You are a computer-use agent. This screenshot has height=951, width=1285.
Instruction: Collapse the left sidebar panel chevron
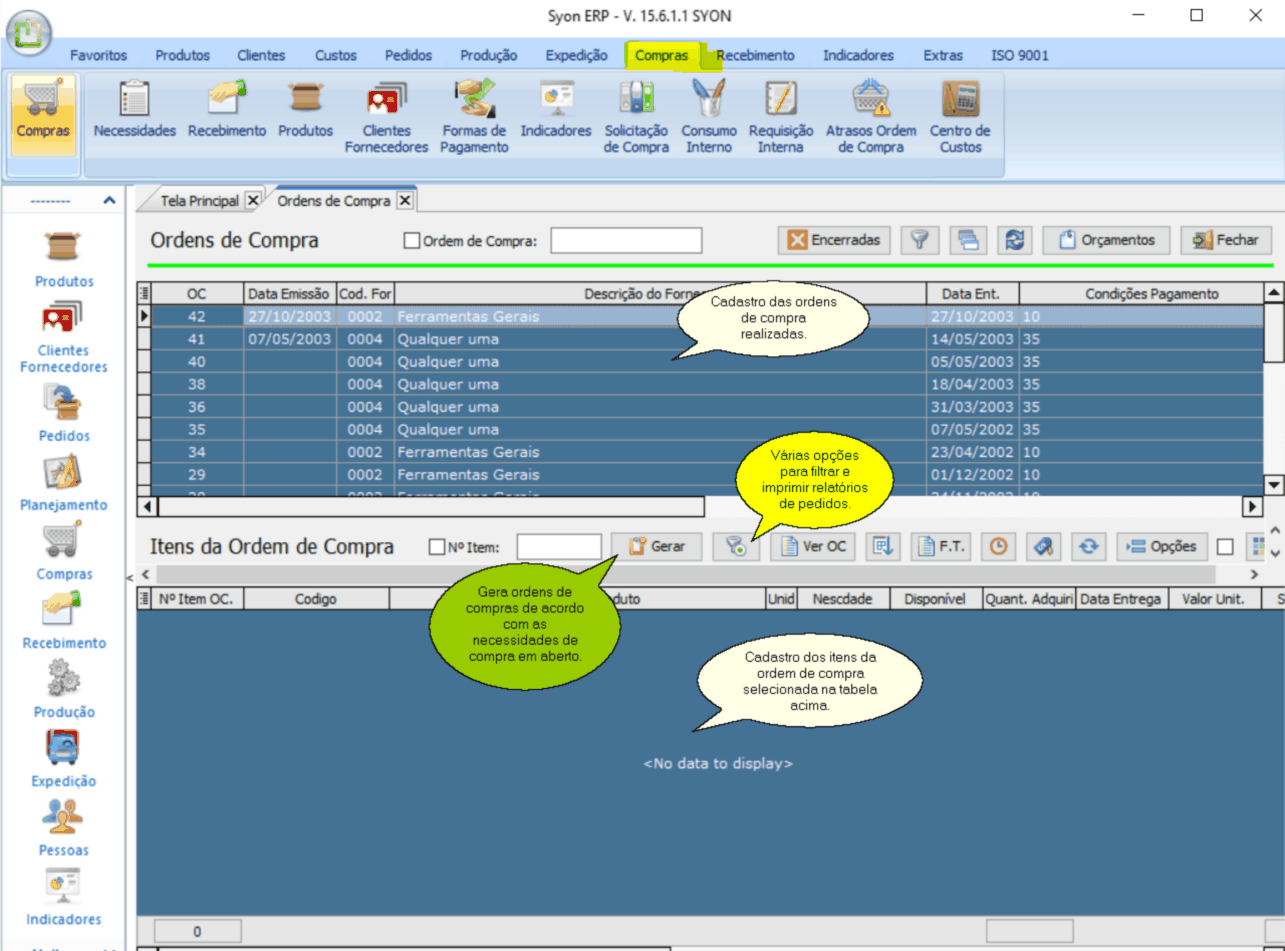click(x=109, y=201)
